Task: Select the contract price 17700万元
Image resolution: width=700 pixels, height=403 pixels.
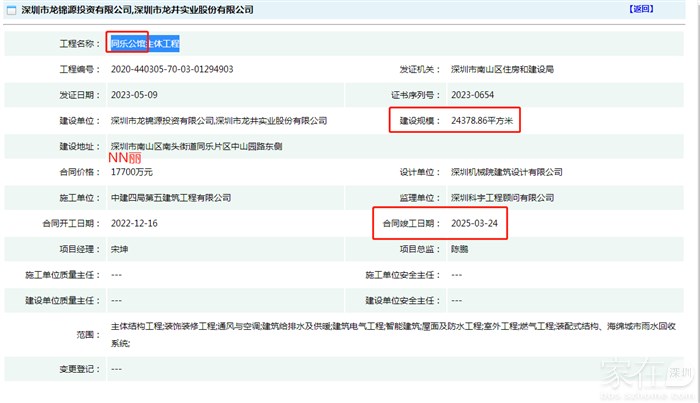Action: point(134,172)
